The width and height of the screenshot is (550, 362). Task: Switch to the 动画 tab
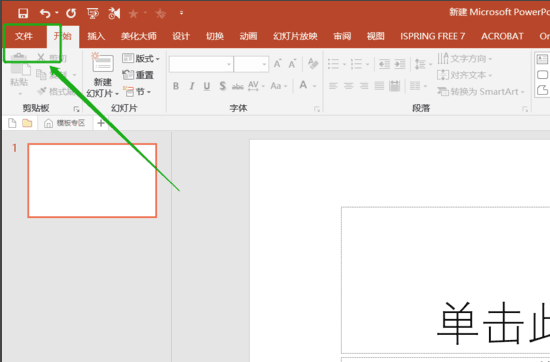pyautogui.click(x=248, y=36)
